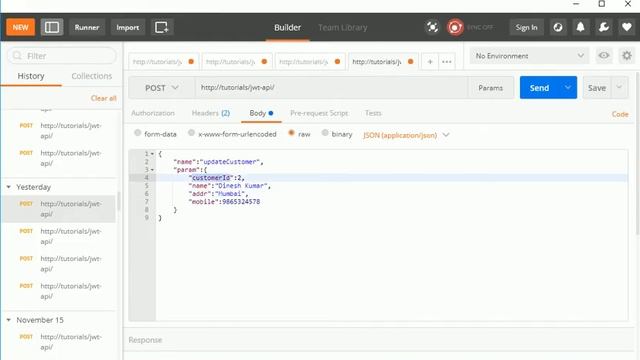Screen dimensions: 640x360
Task: Open the POST method dropdown
Action: pyautogui.click(x=162, y=88)
